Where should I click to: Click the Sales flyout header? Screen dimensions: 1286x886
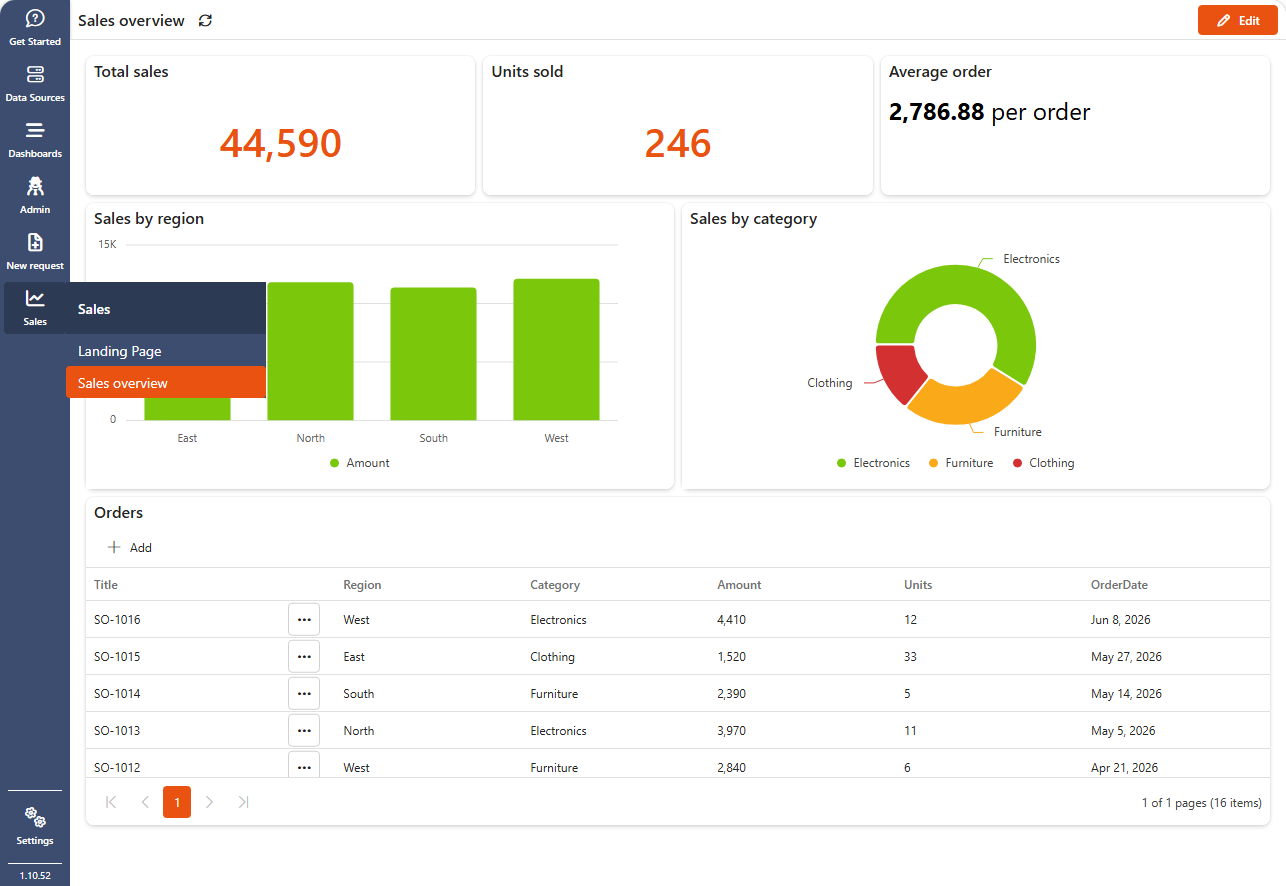(166, 309)
